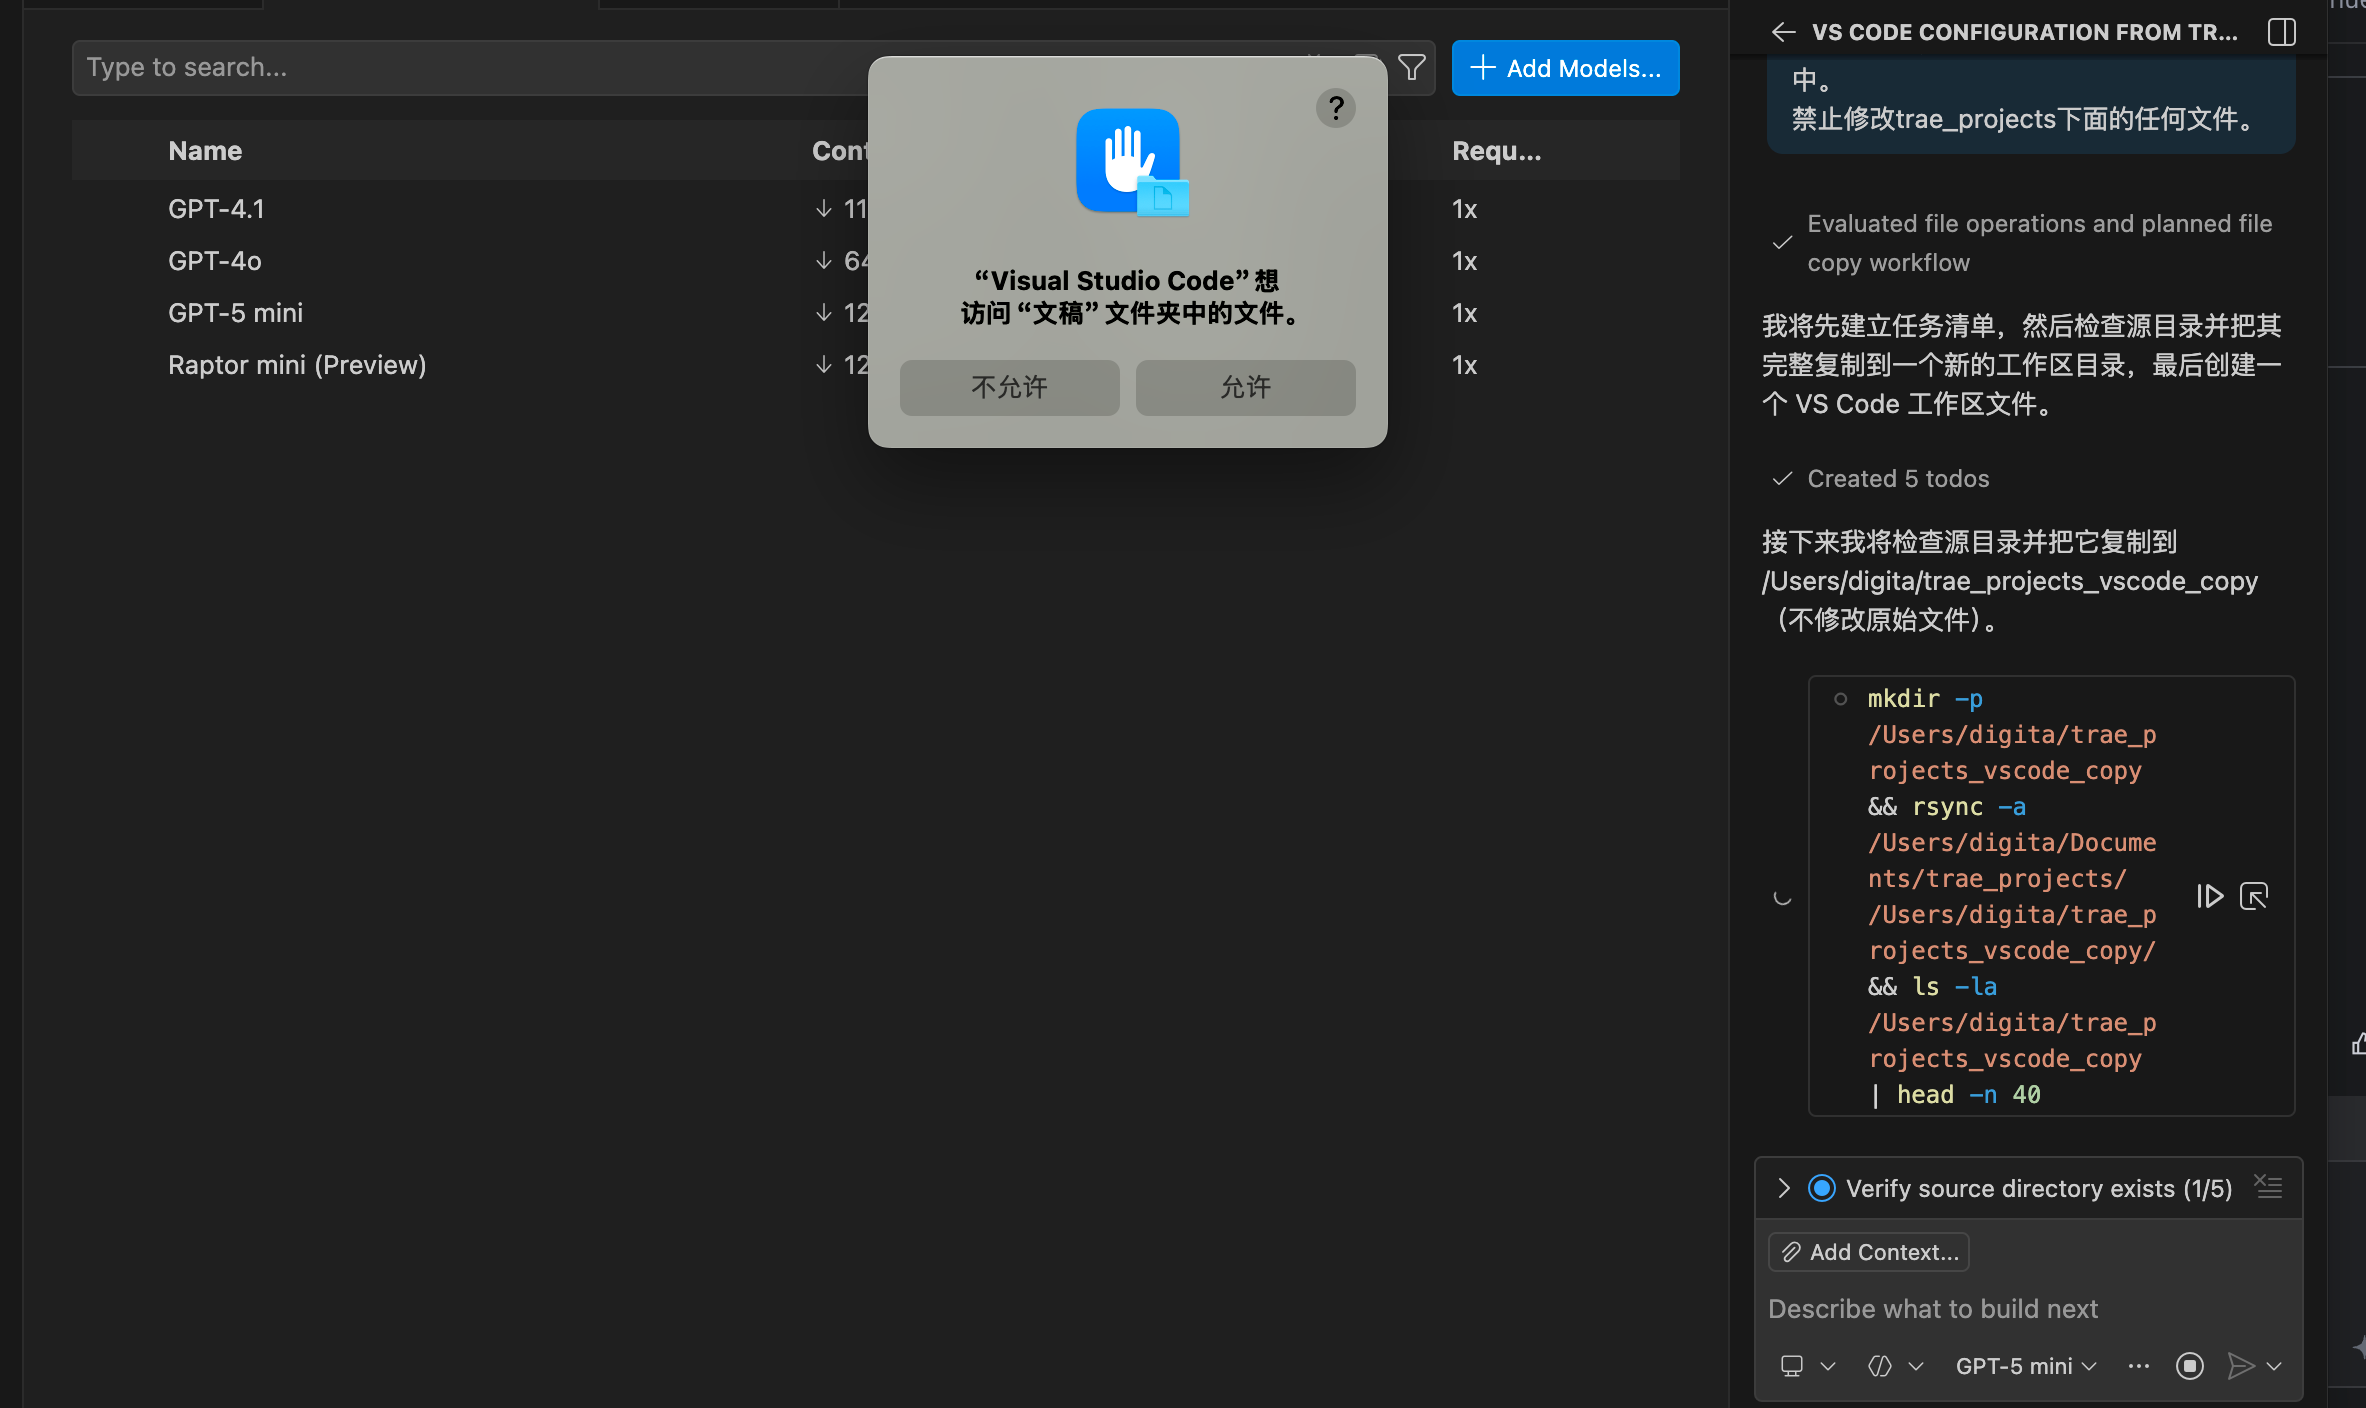Screen dimensions: 2366x1408
Task: Click the help question mark in dialog
Action: (x=1335, y=108)
